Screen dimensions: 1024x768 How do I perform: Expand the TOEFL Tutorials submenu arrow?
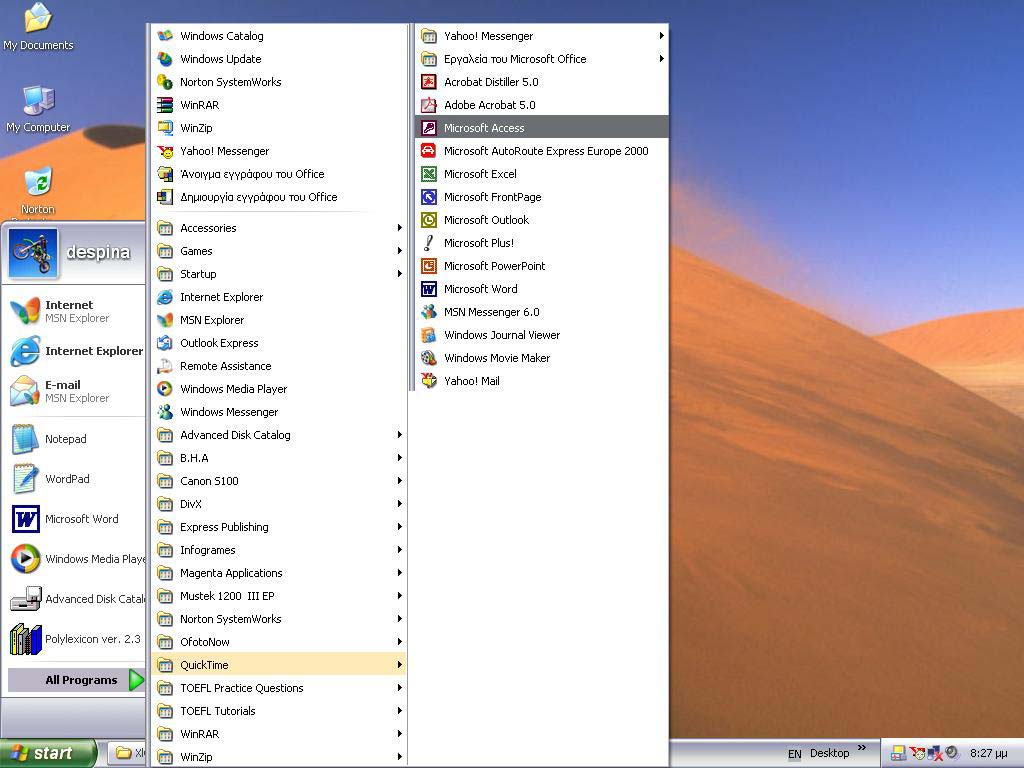[x=400, y=711]
